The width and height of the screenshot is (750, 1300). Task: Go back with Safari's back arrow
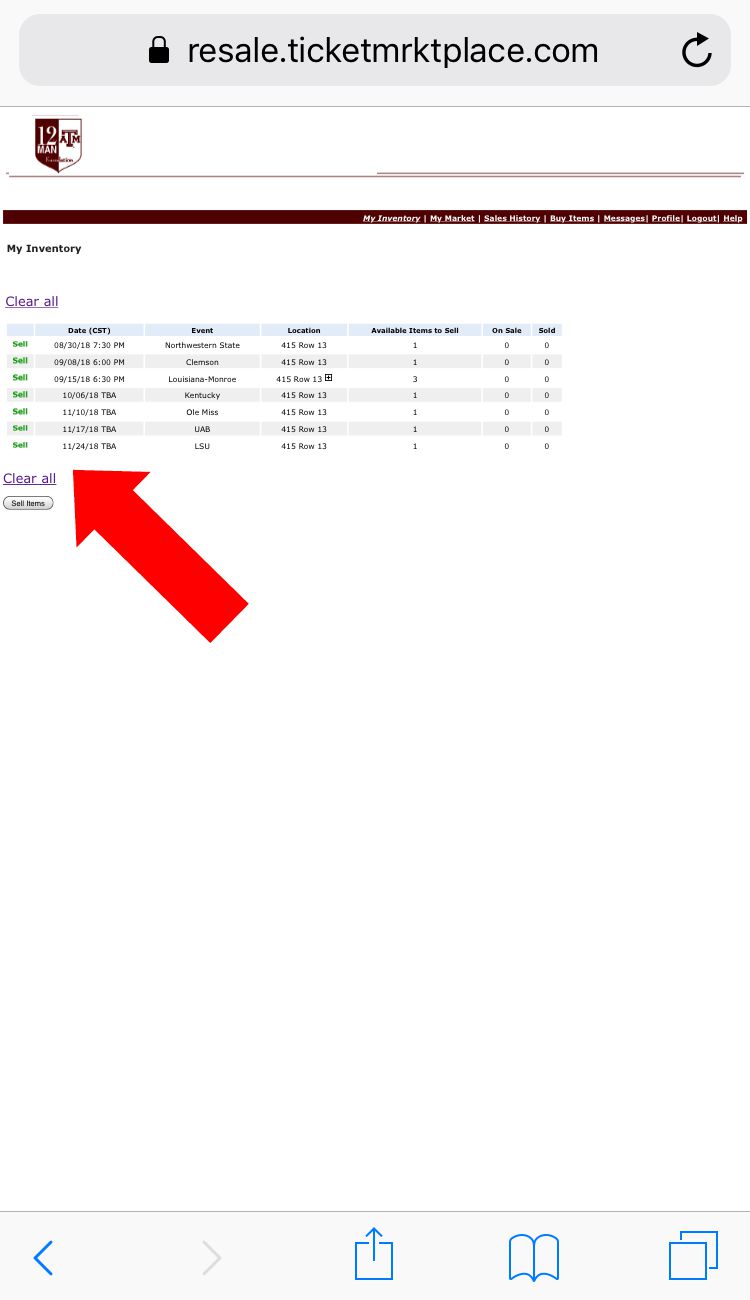click(x=43, y=1257)
